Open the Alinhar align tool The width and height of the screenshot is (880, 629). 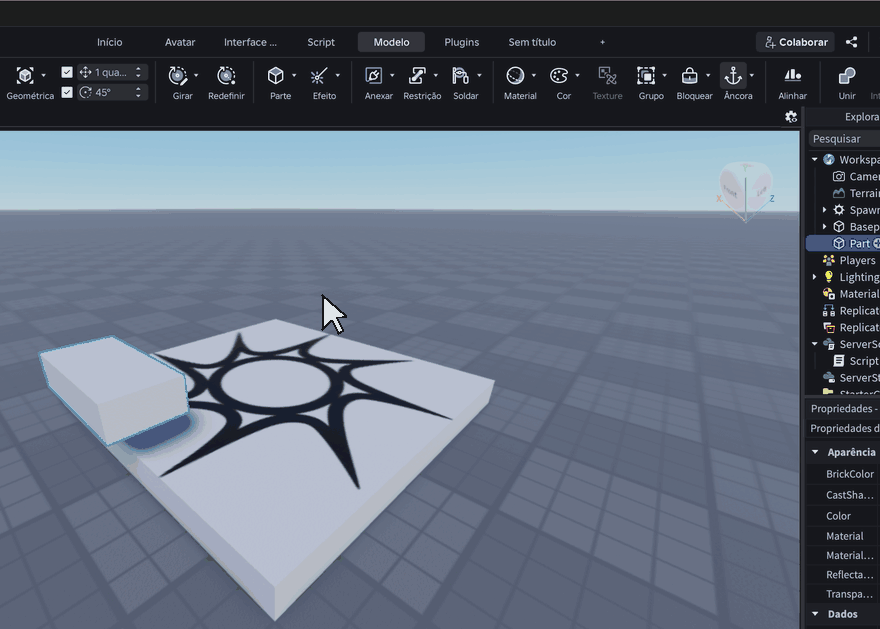click(792, 75)
